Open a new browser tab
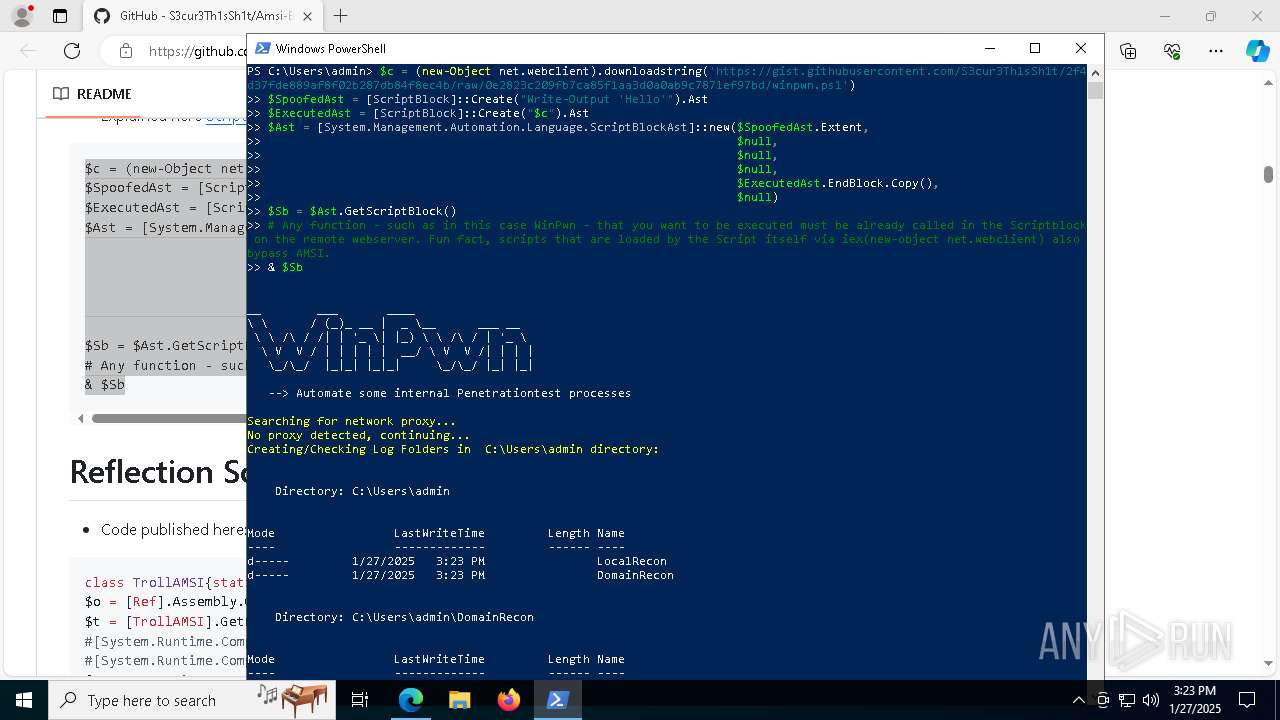1280x720 pixels. (x=341, y=16)
